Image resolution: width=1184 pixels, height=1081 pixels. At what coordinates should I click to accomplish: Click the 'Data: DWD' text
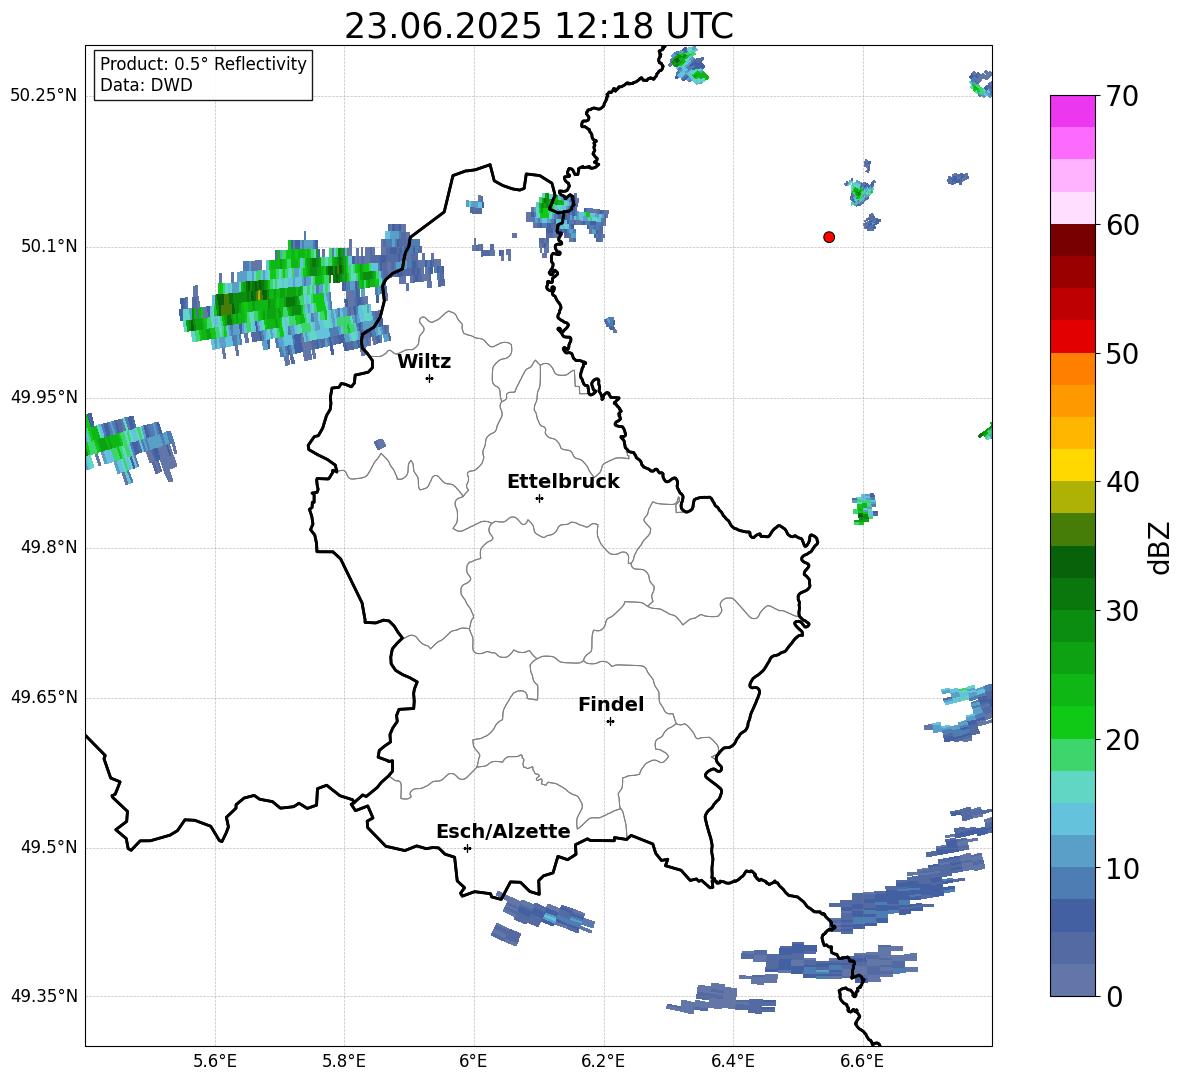click(146, 85)
